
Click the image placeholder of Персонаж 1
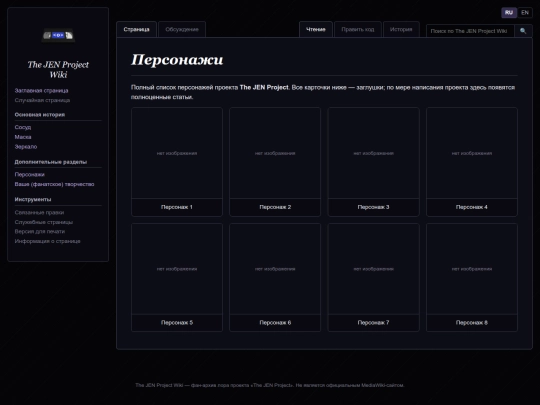point(177,153)
